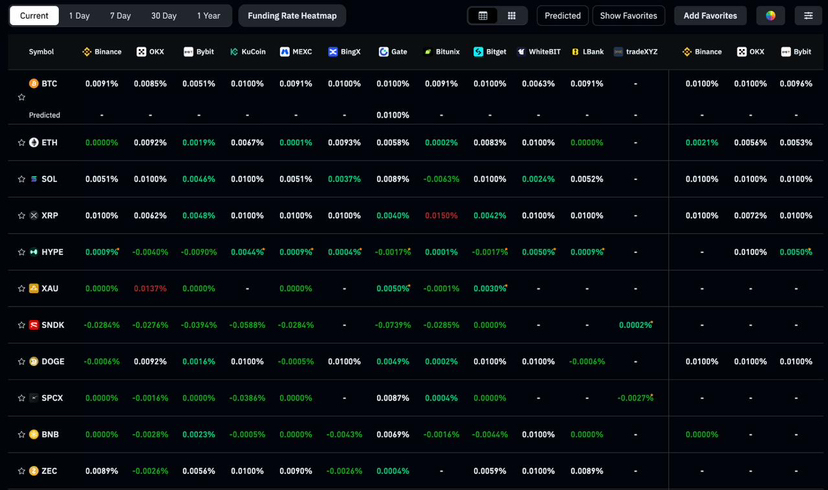The width and height of the screenshot is (828, 490).
Task: Switch to the 1 Year tab
Action: (x=209, y=16)
